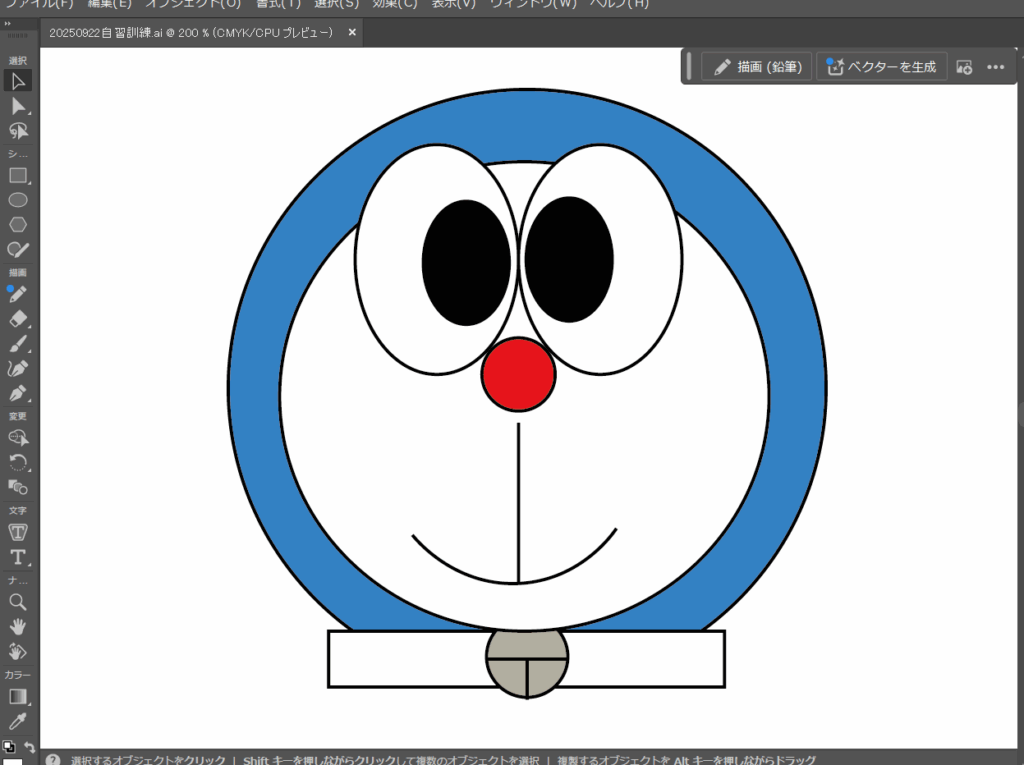The width and height of the screenshot is (1024, 765).
Task: Select the Hand pan tool
Action: pos(18,626)
